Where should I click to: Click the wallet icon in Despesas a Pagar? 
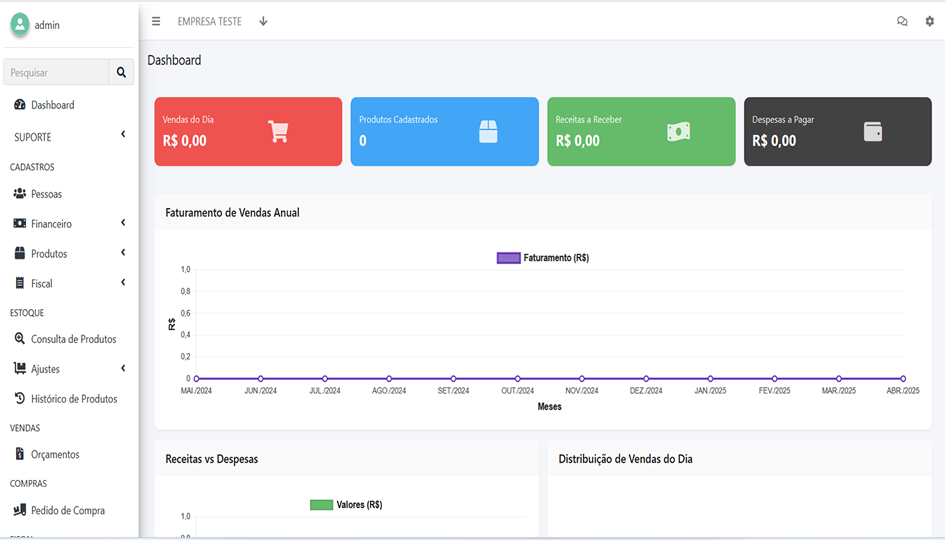point(873,131)
